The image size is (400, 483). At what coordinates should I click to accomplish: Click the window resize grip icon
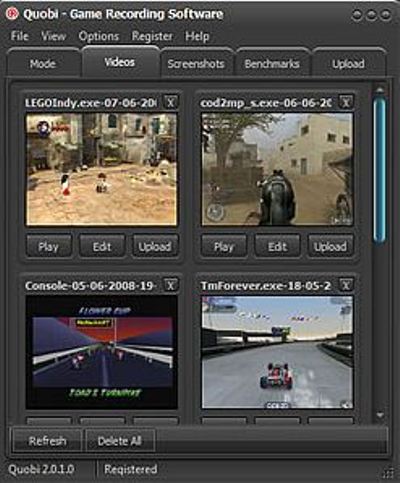(388, 473)
